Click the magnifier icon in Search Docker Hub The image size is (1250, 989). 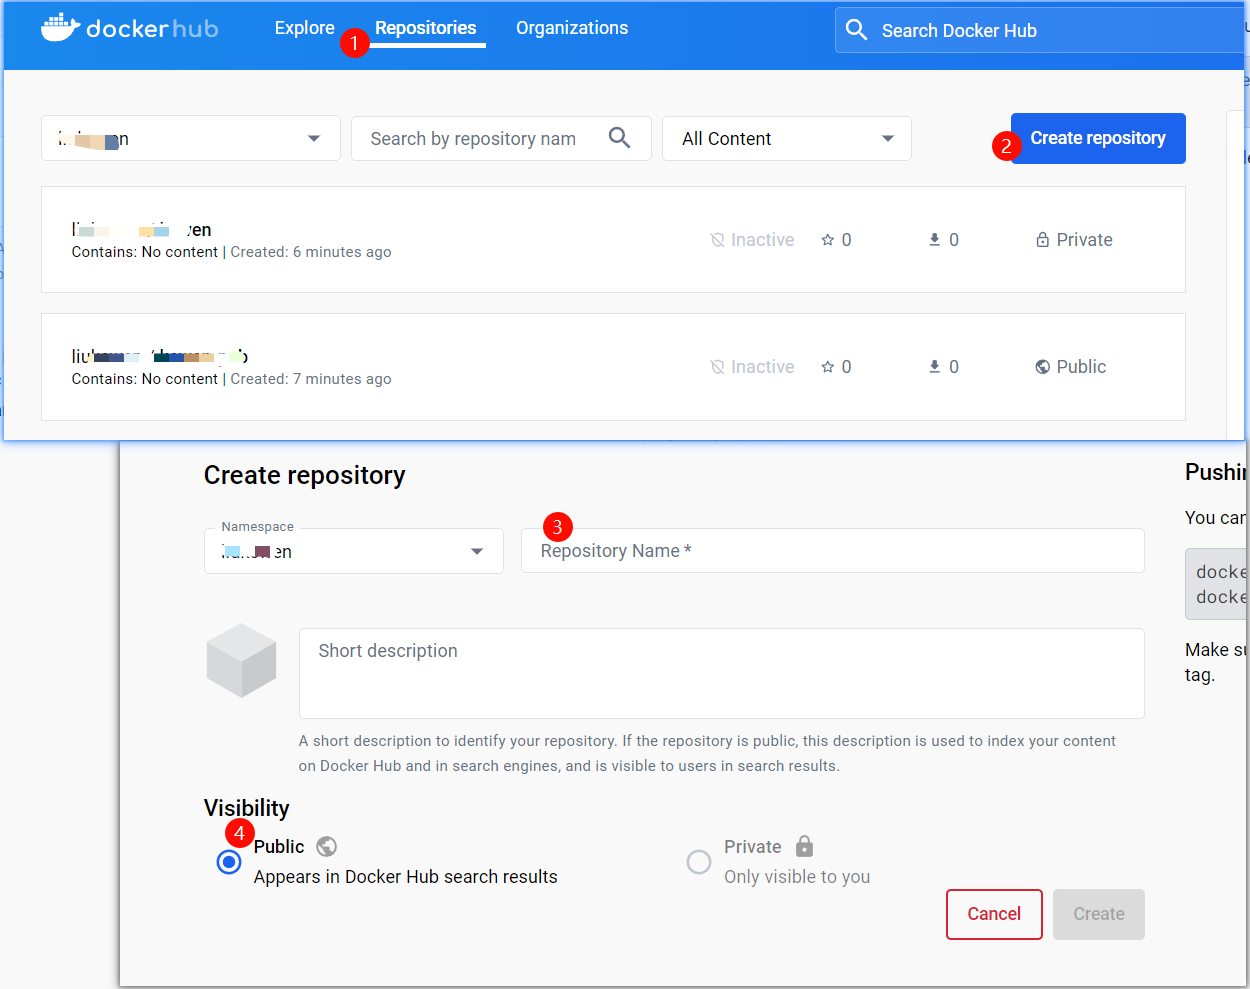click(x=856, y=30)
